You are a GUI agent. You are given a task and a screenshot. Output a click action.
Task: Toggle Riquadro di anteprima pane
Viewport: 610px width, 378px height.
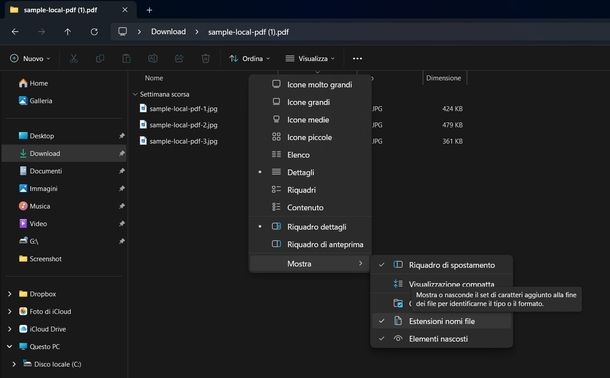point(310,244)
